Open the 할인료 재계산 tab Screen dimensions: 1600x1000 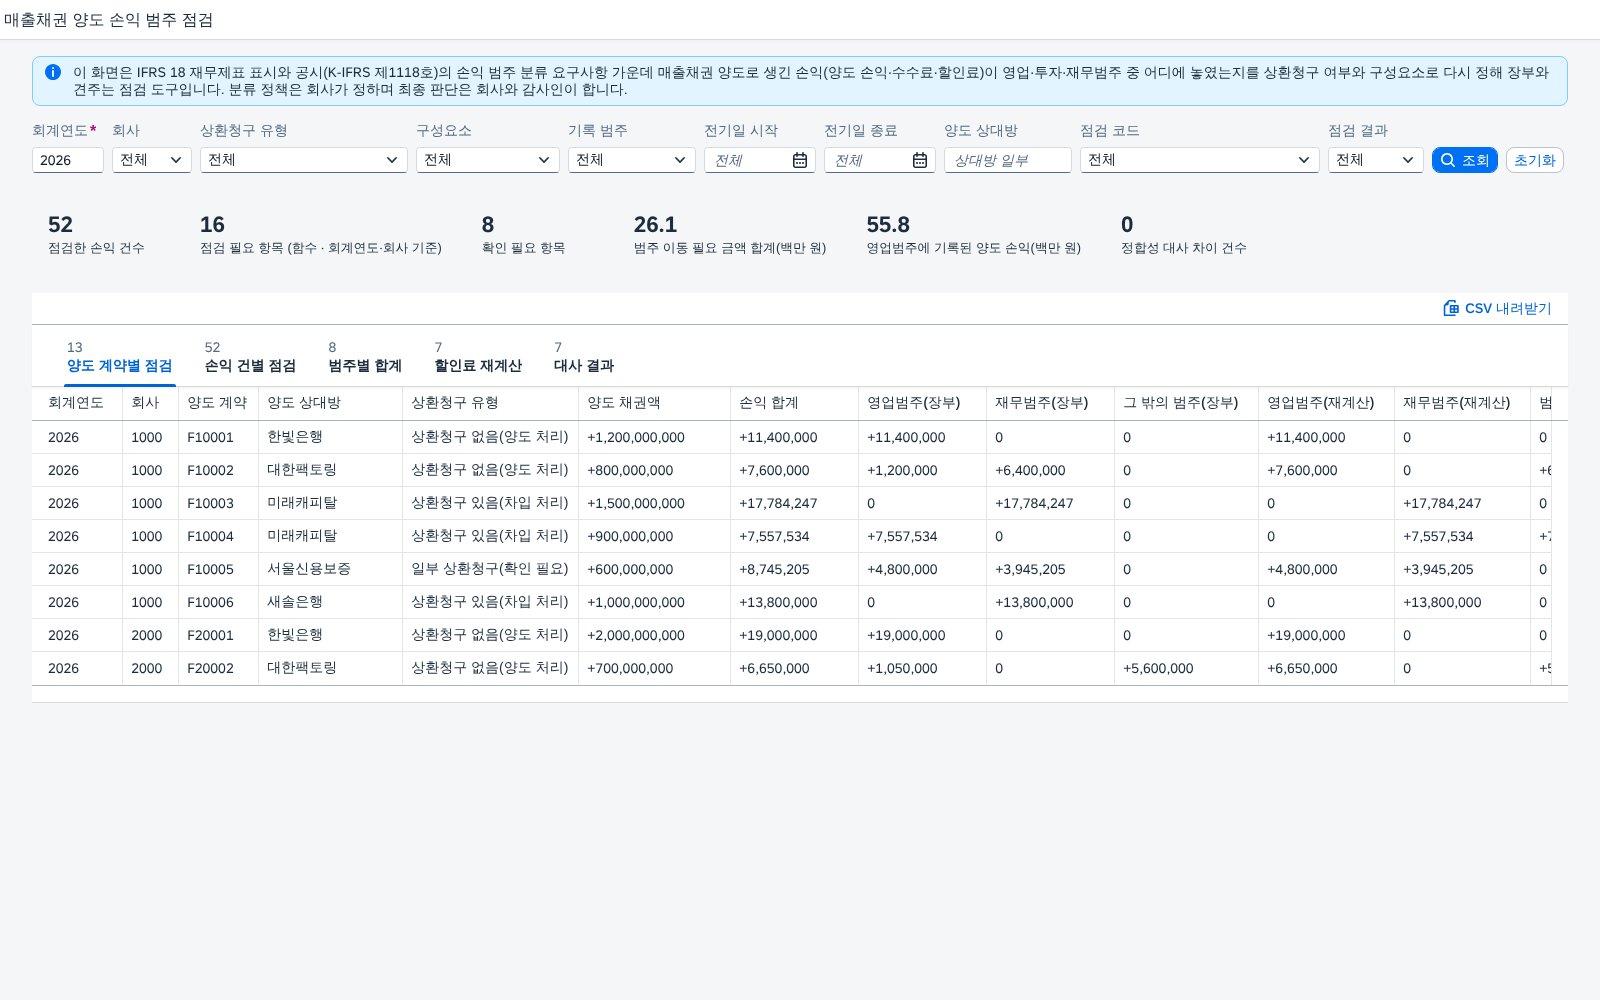[x=478, y=357]
